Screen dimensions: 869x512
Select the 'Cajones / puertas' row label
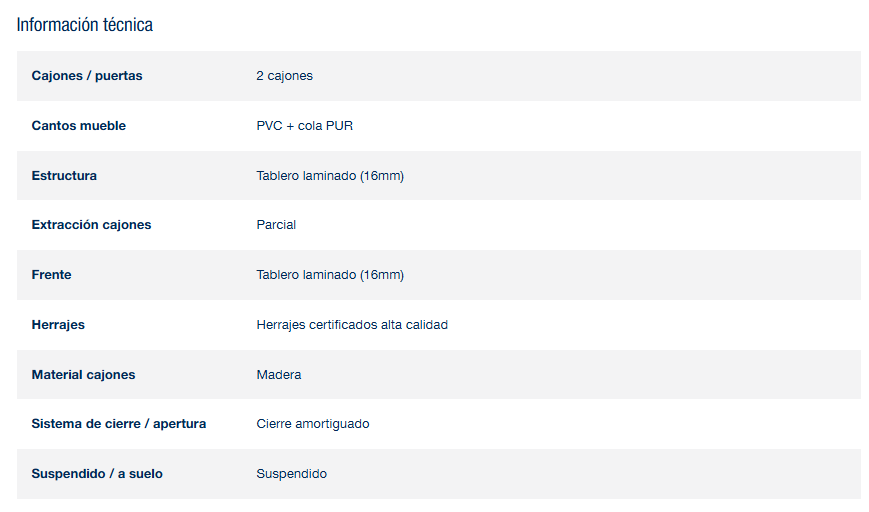[x=87, y=76]
